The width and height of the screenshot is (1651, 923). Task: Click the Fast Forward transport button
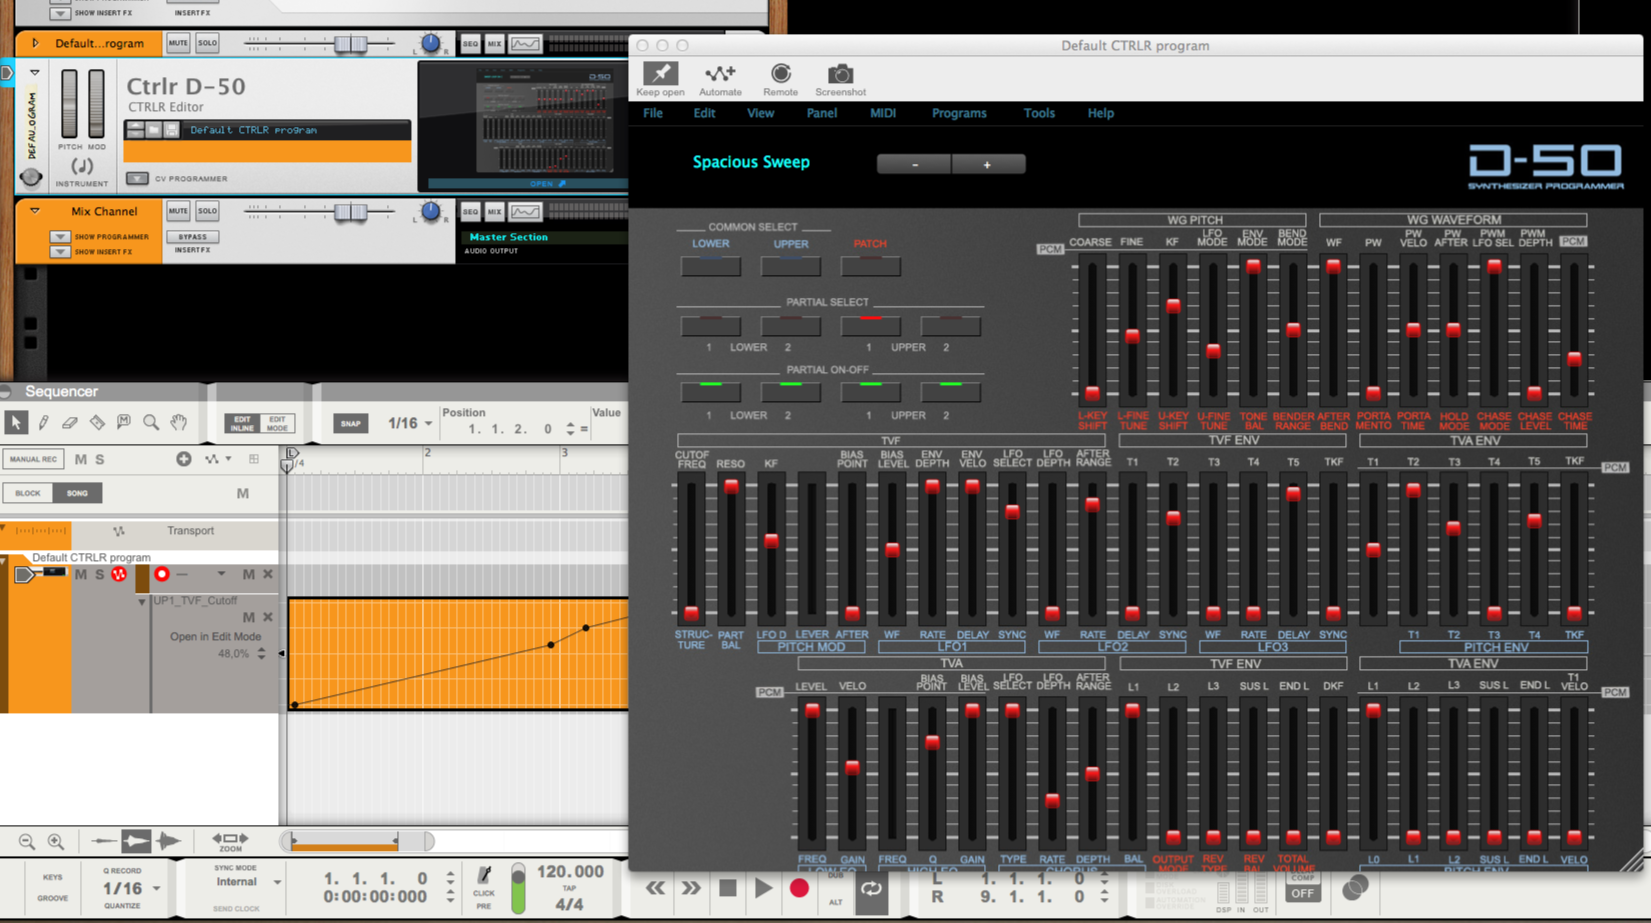point(691,888)
